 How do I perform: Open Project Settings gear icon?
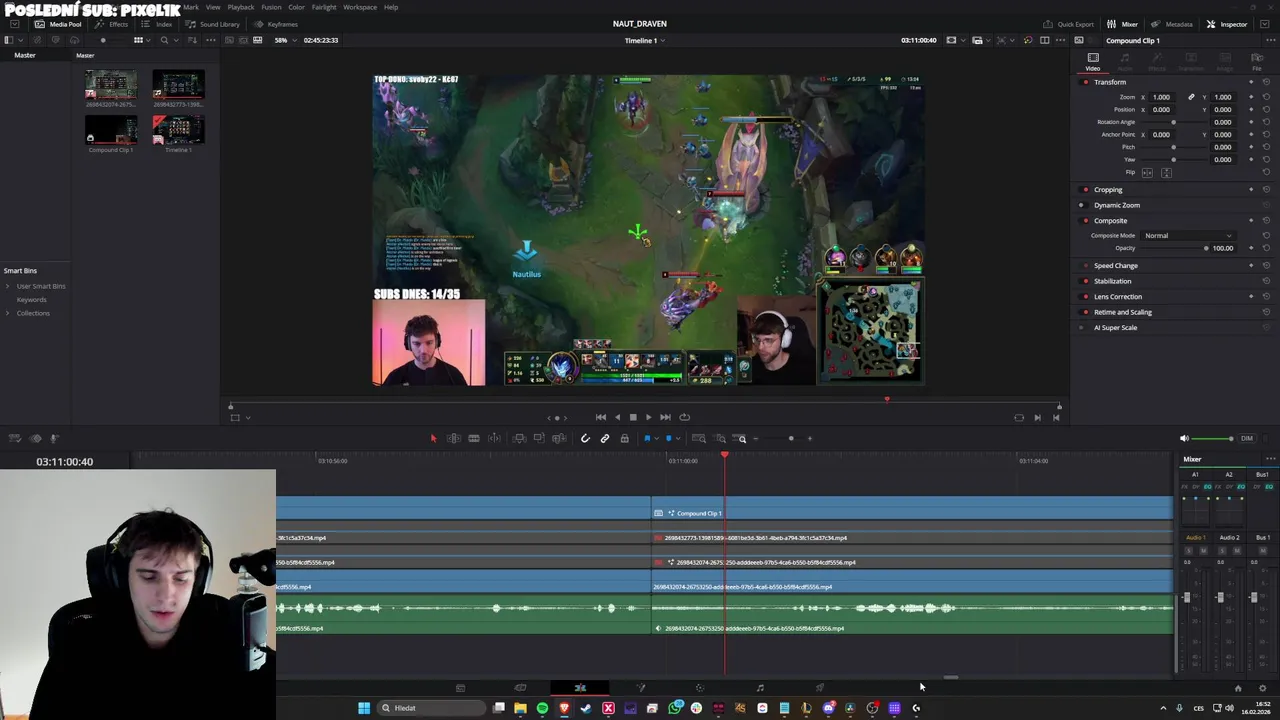(1262, 688)
